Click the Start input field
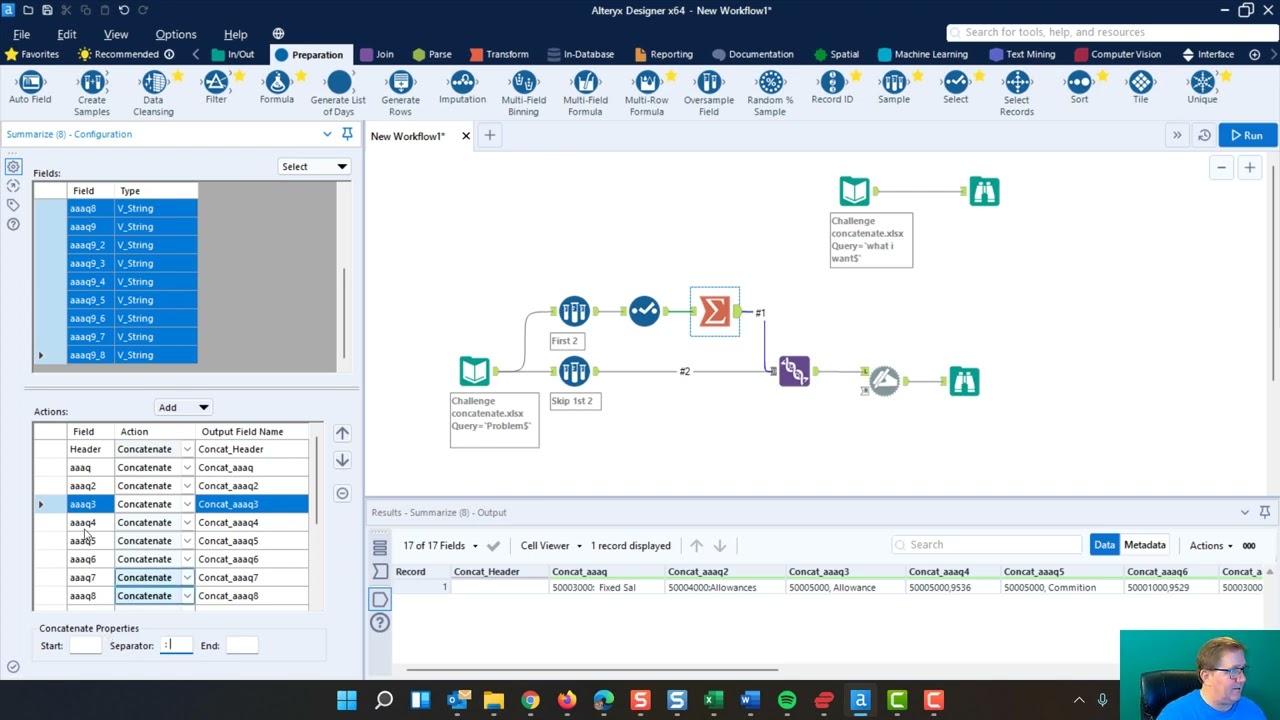The image size is (1280, 720). tap(86, 645)
